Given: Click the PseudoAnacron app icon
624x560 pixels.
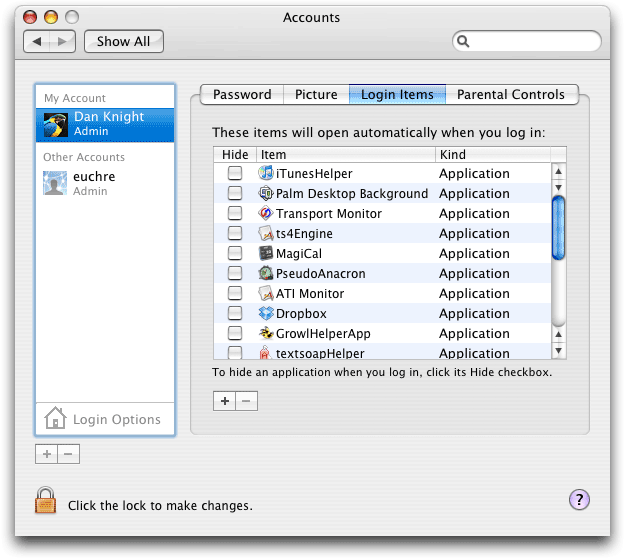Looking at the screenshot, I should pyautogui.click(x=265, y=273).
